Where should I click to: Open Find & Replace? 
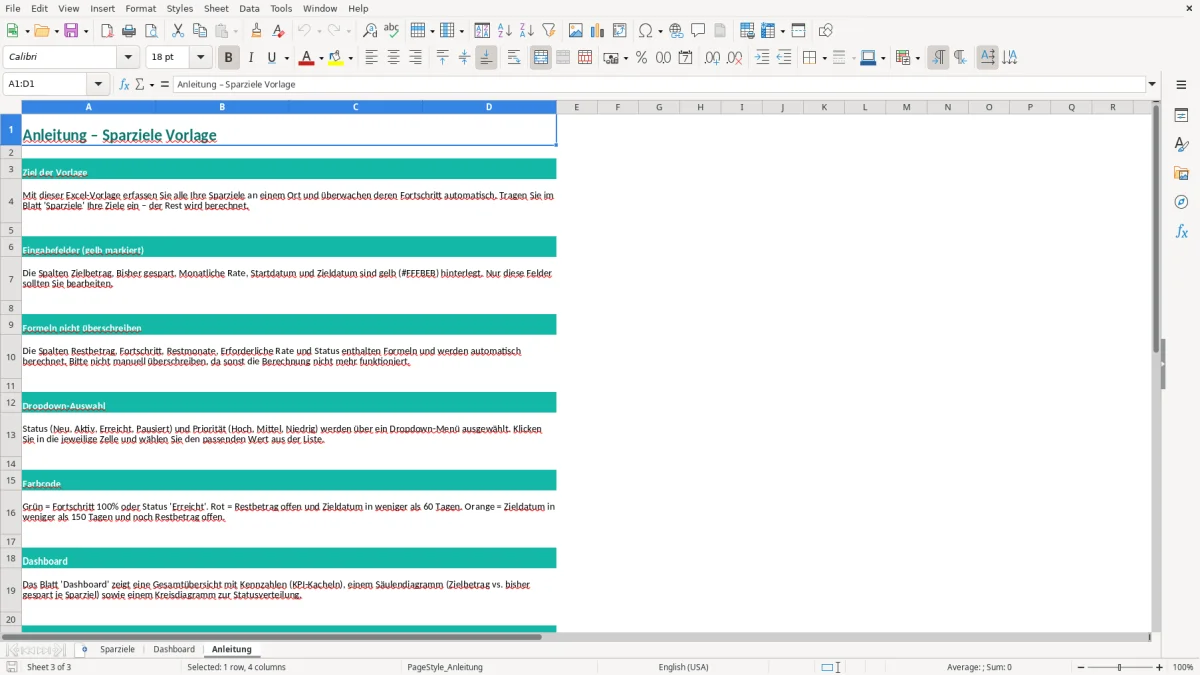370,31
